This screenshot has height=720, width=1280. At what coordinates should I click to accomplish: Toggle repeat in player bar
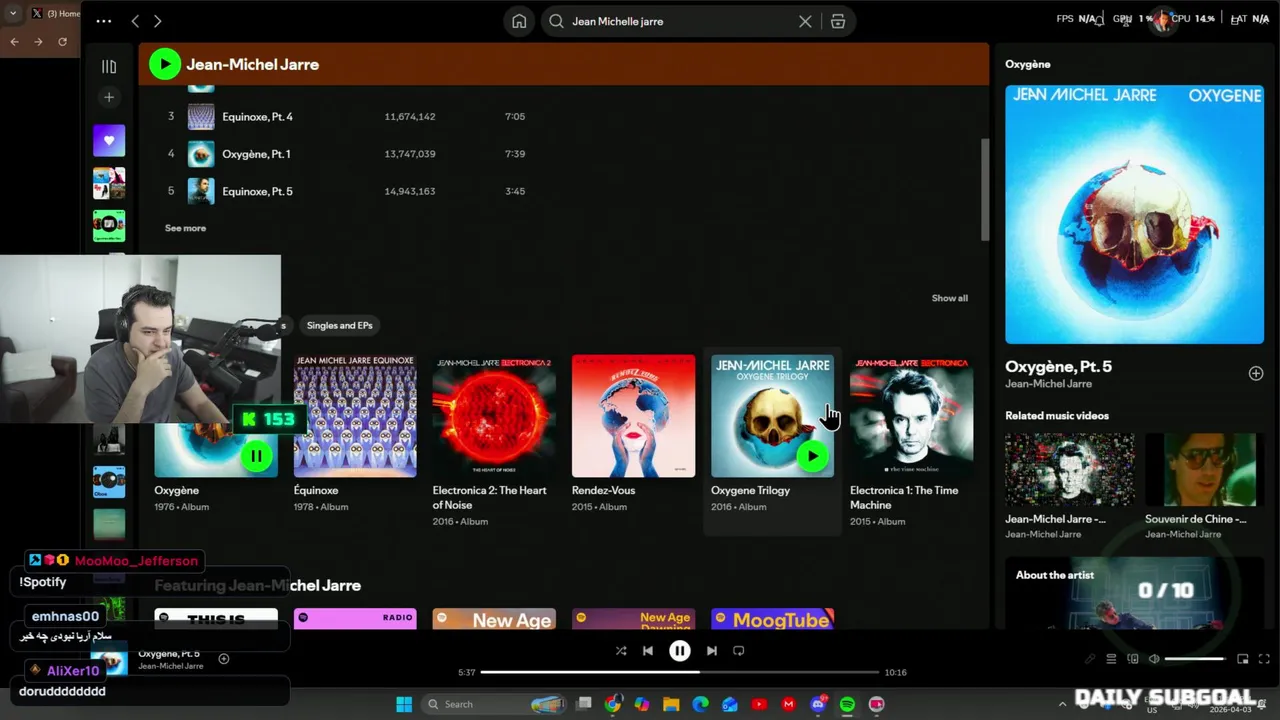point(739,651)
